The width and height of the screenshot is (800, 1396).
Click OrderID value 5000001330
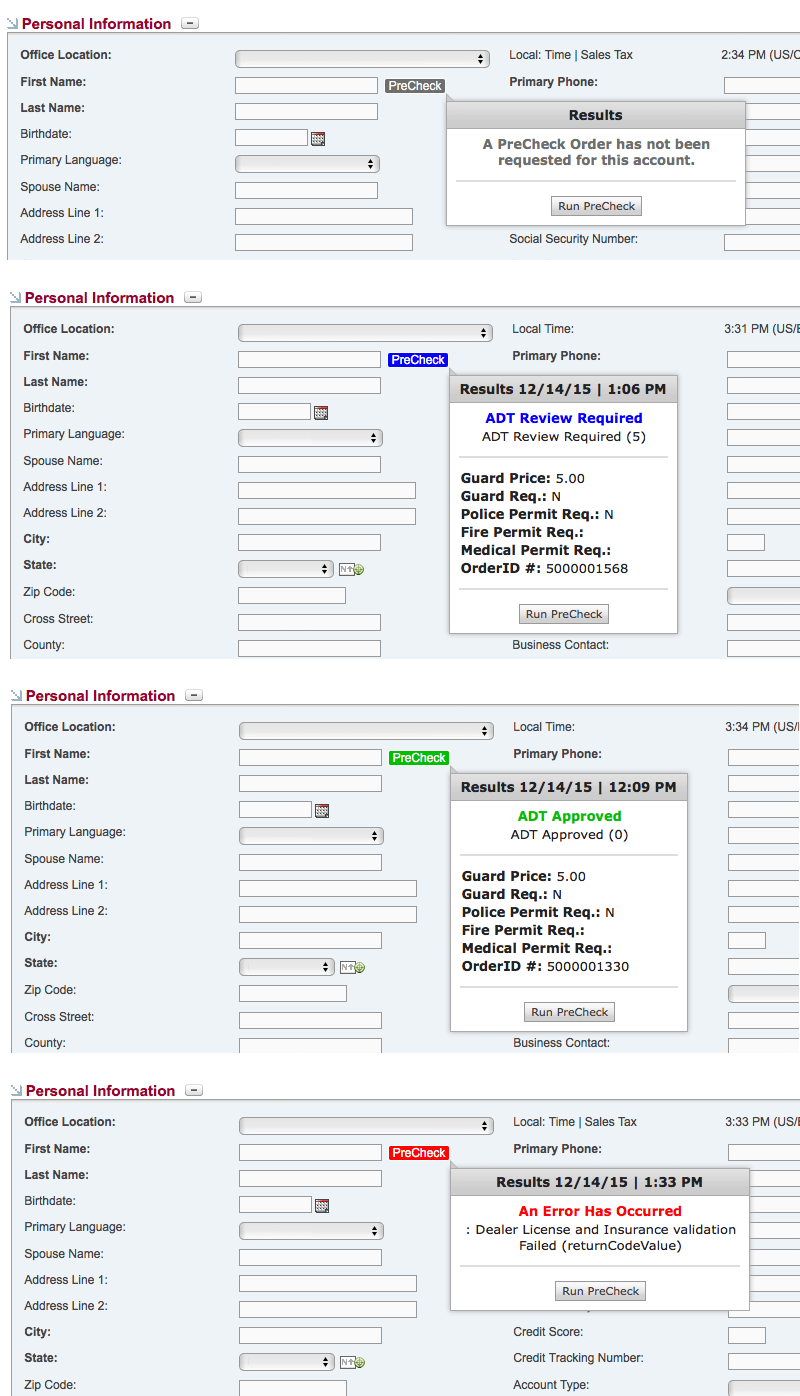(588, 967)
